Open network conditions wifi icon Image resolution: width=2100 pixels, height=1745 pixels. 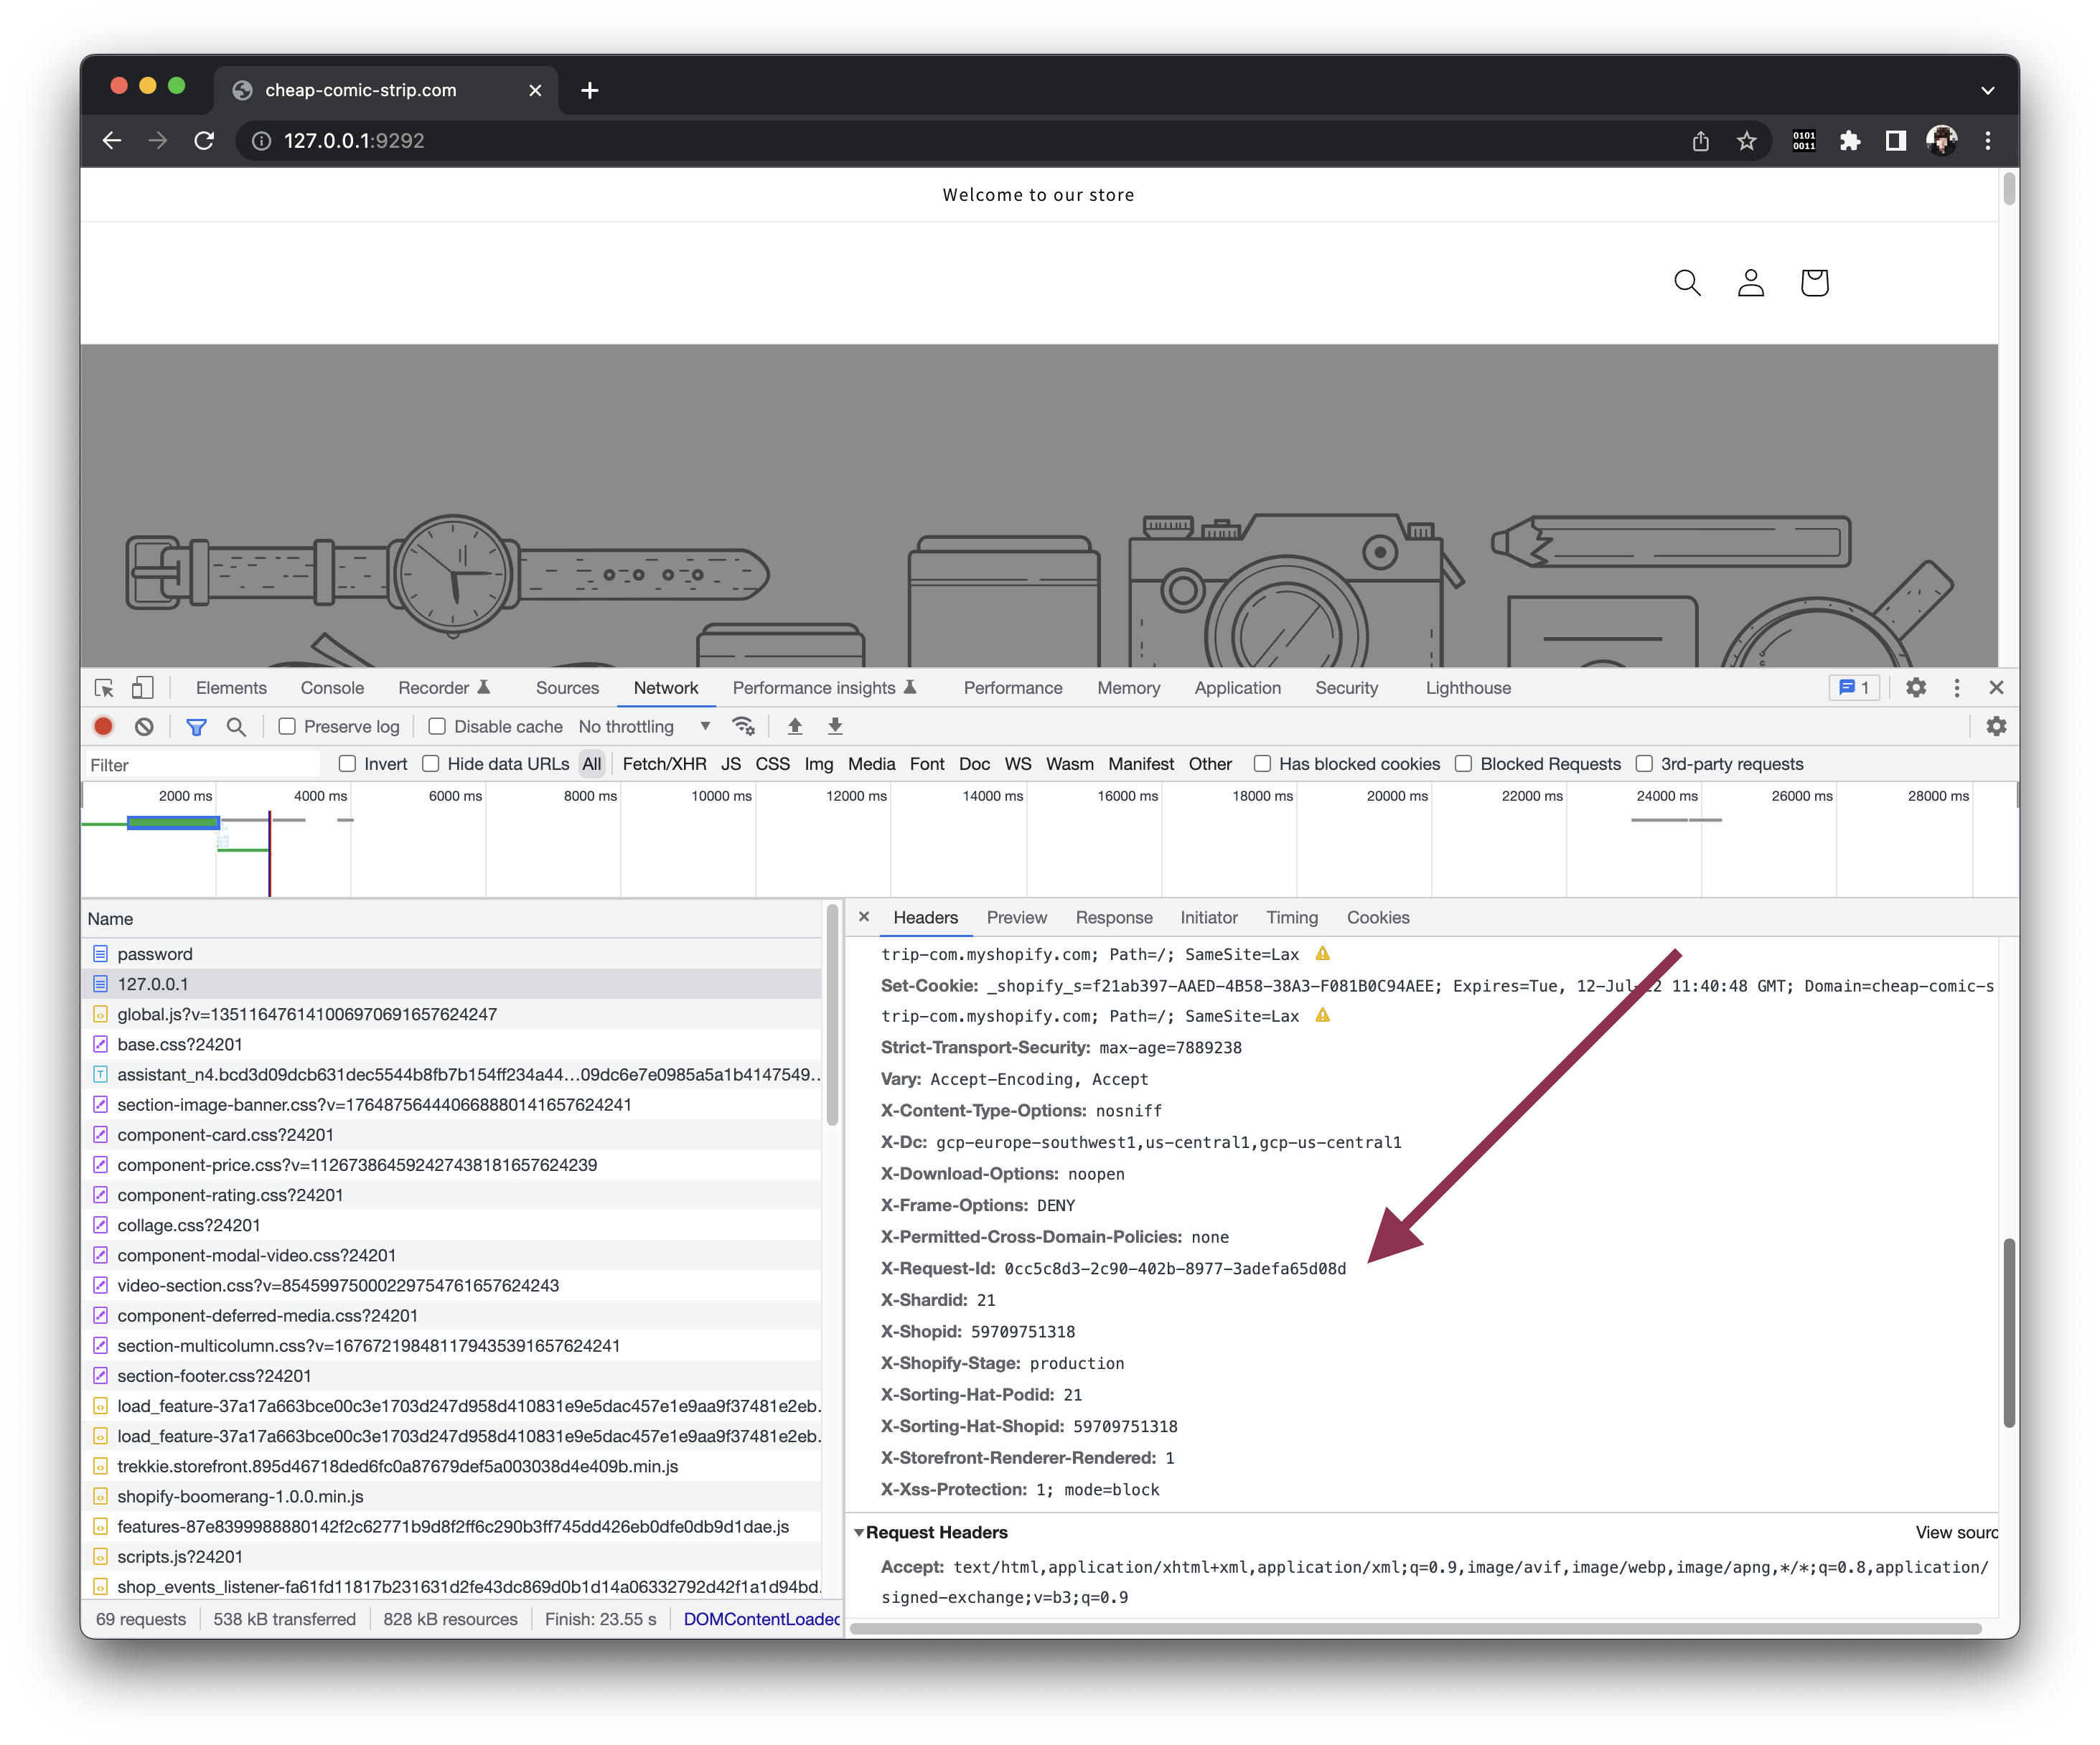(x=743, y=727)
